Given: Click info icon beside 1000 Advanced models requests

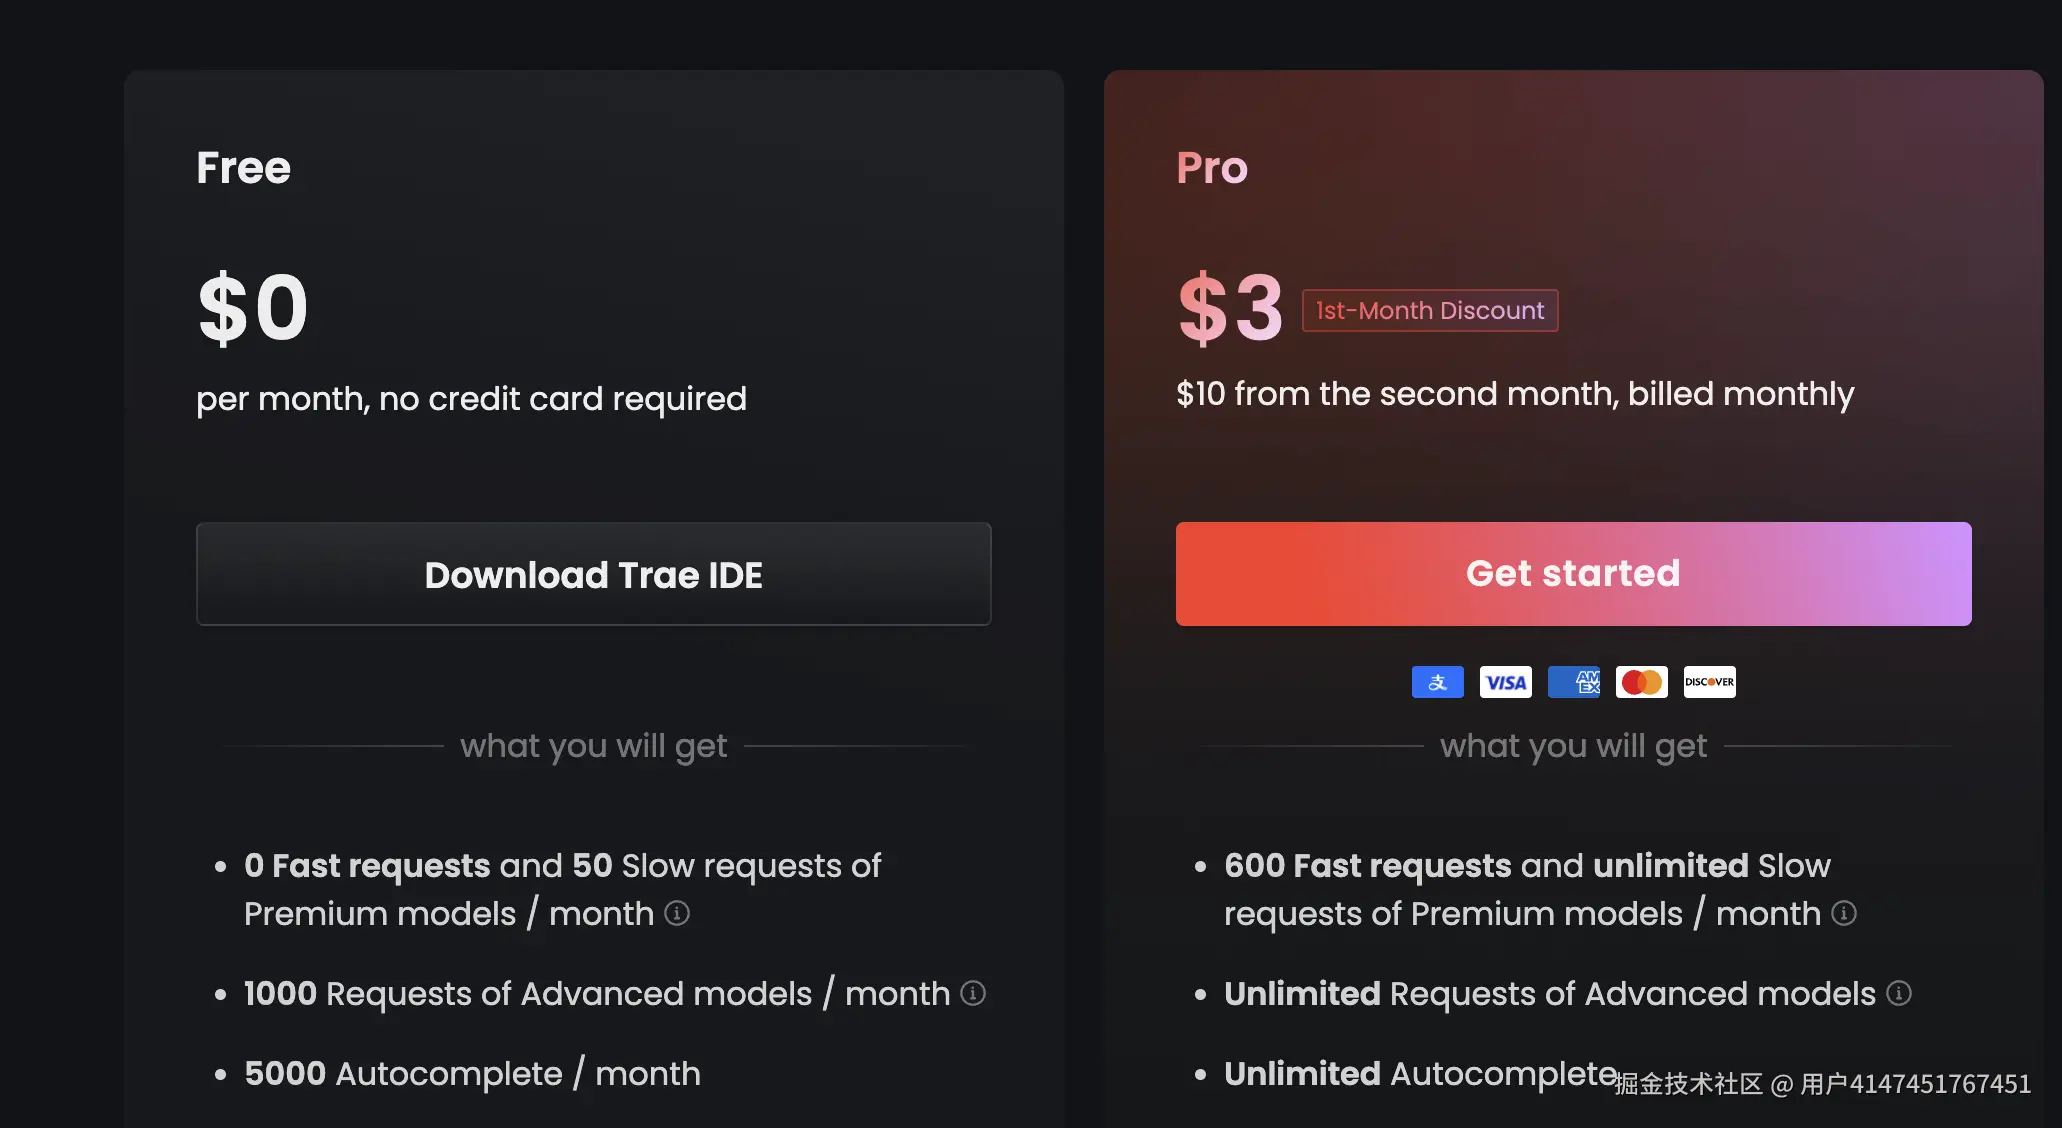Looking at the screenshot, I should pos(973,993).
